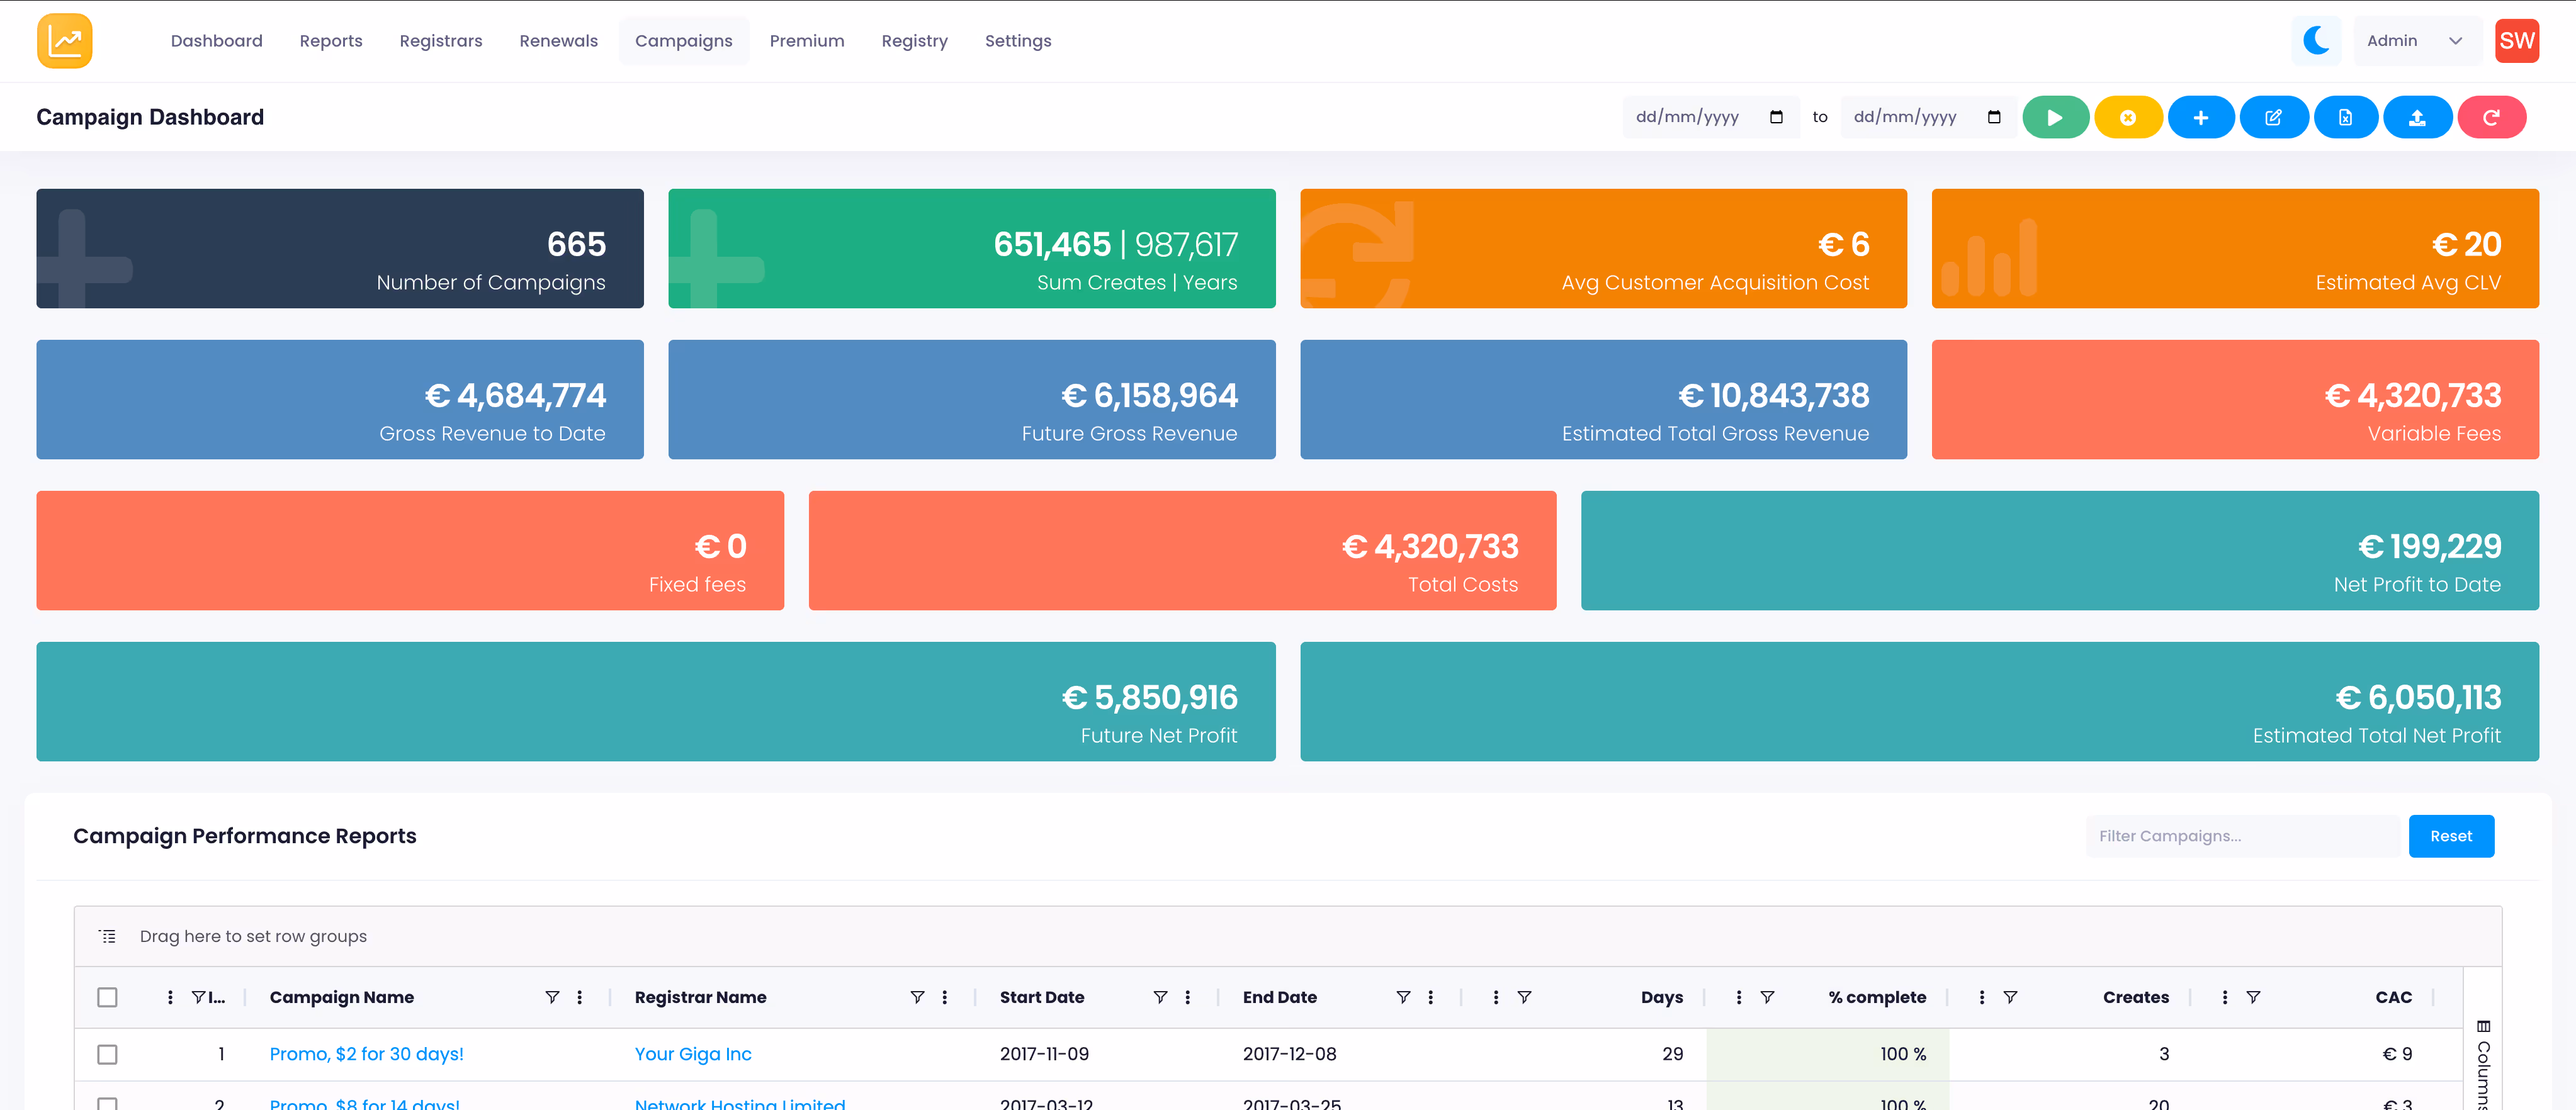Open the 'Promo, $2 for 30 days!' link
This screenshot has height=1110, width=2576.
(x=366, y=1054)
